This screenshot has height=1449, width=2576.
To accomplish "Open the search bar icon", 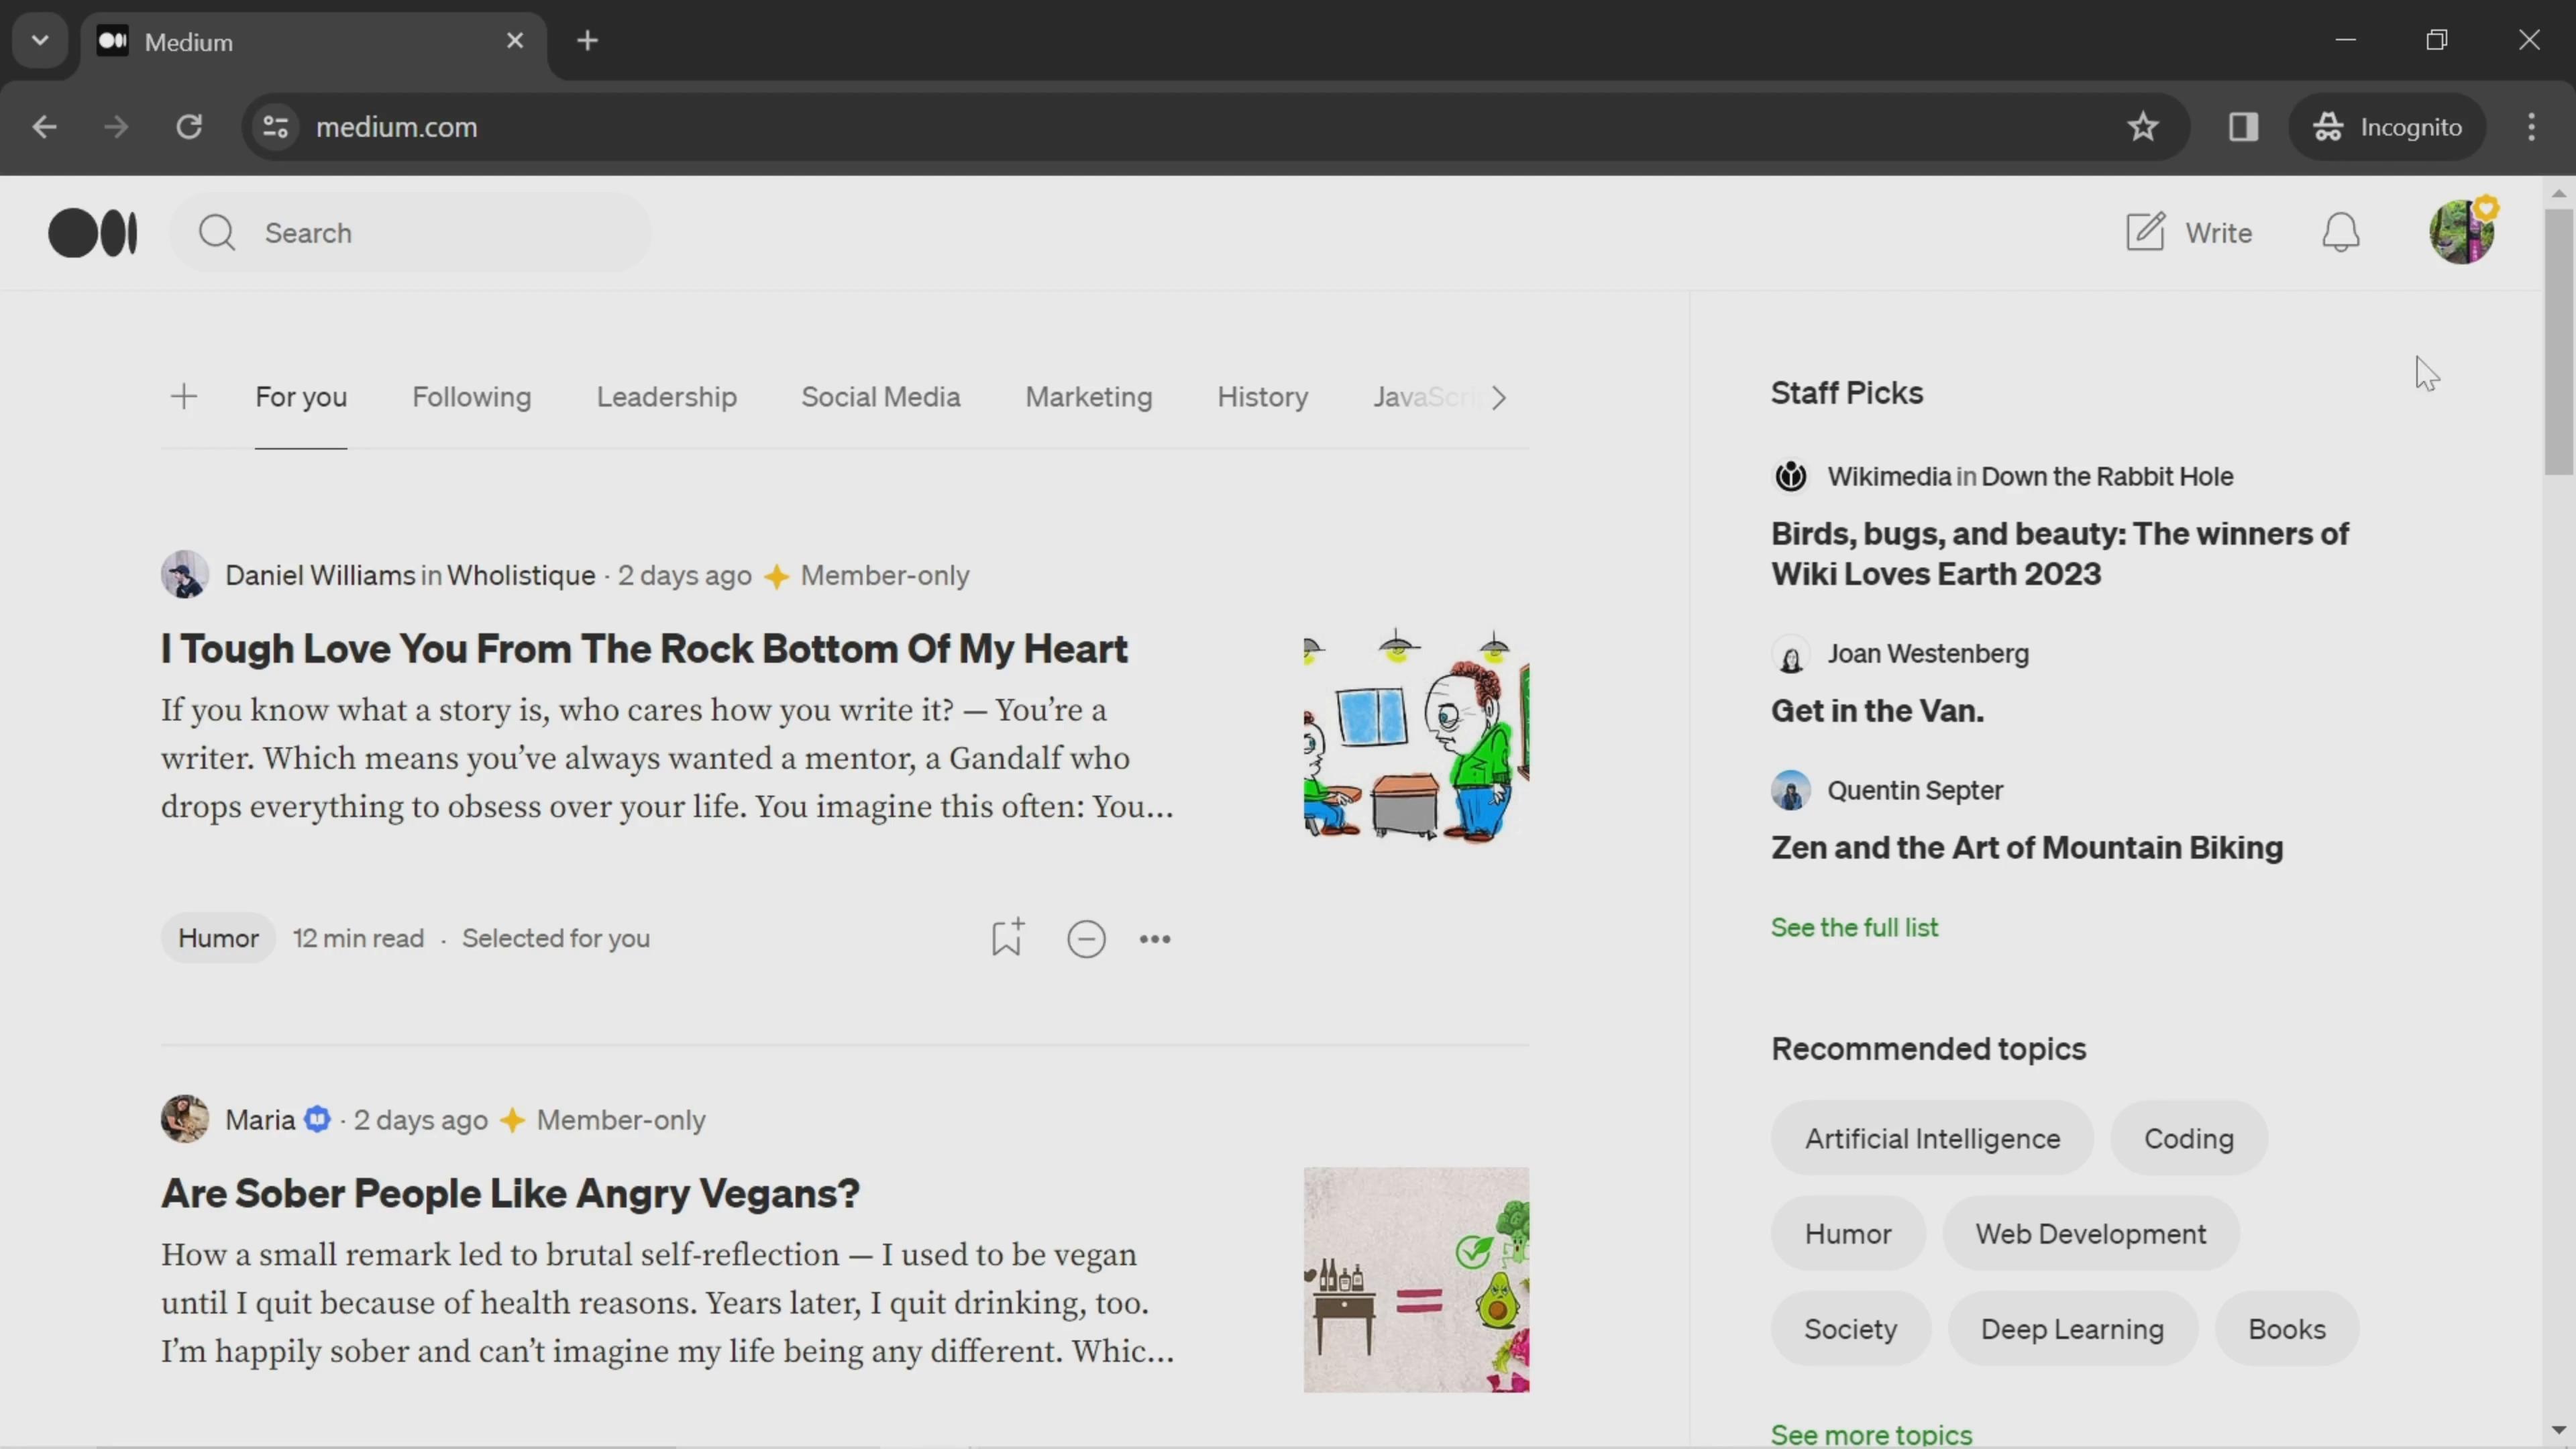I will coord(216,231).
